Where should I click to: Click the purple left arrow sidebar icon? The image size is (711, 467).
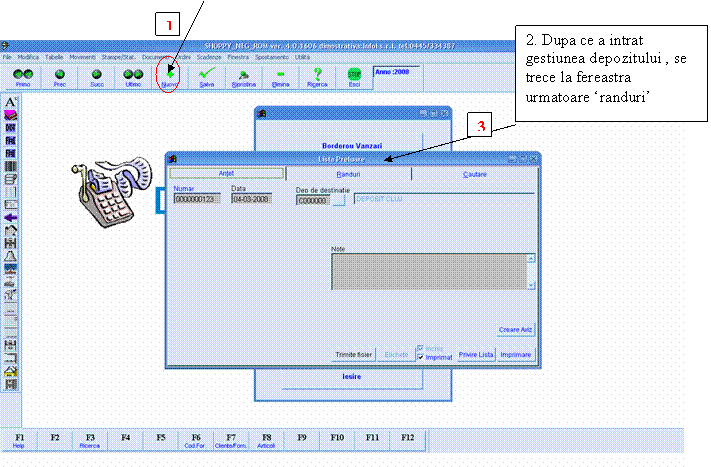(11, 216)
